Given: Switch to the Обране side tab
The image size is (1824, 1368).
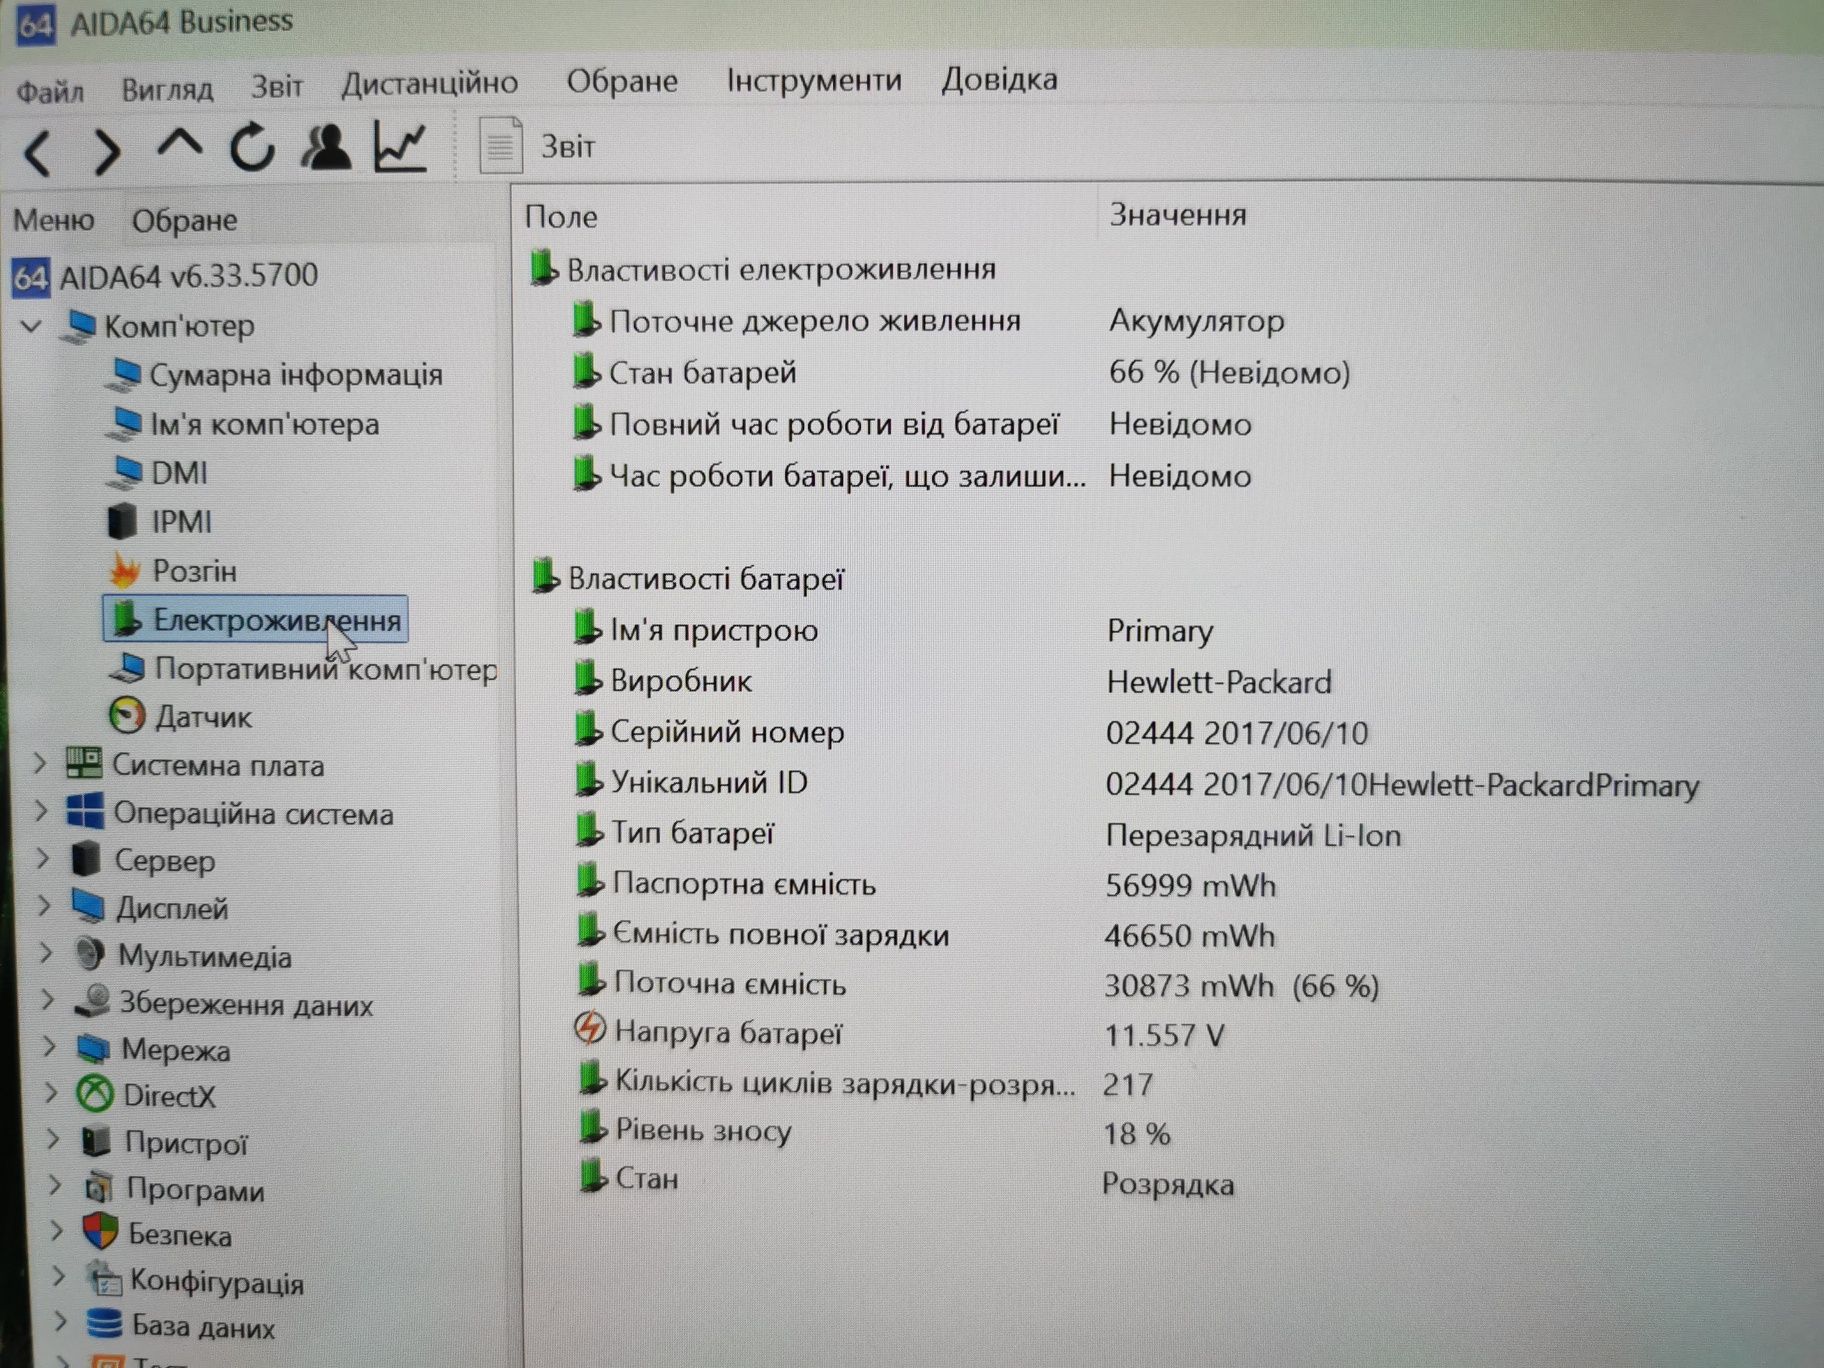Looking at the screenshot, I should pos(185,220).
